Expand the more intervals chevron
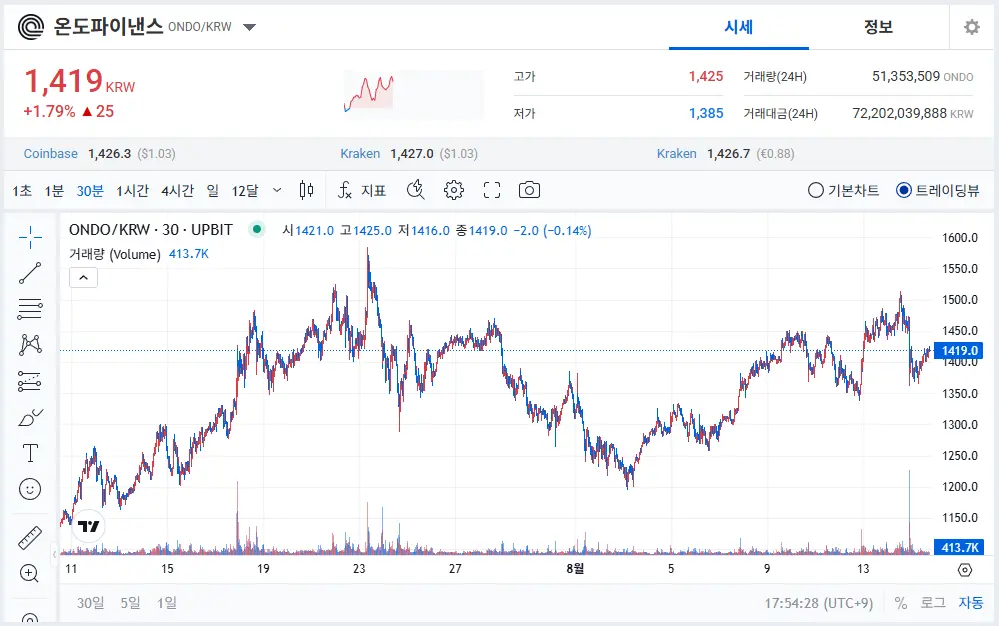The height and width of the screenshot is (626, 999). (277, 190)
